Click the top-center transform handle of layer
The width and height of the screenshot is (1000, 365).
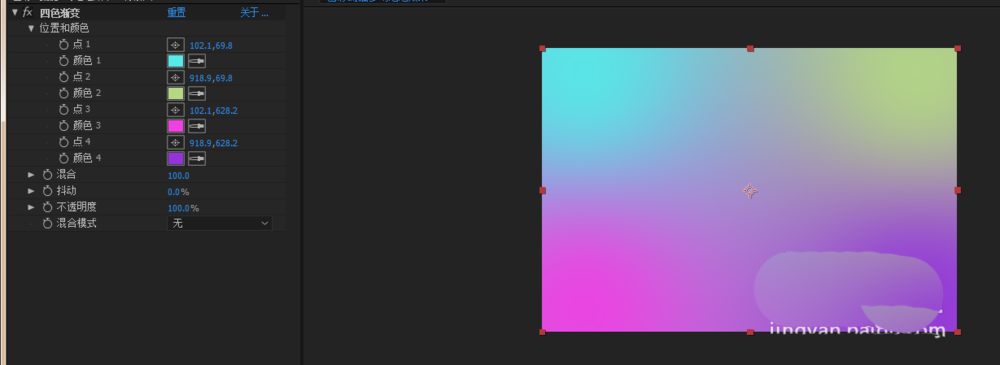[750, 48]
